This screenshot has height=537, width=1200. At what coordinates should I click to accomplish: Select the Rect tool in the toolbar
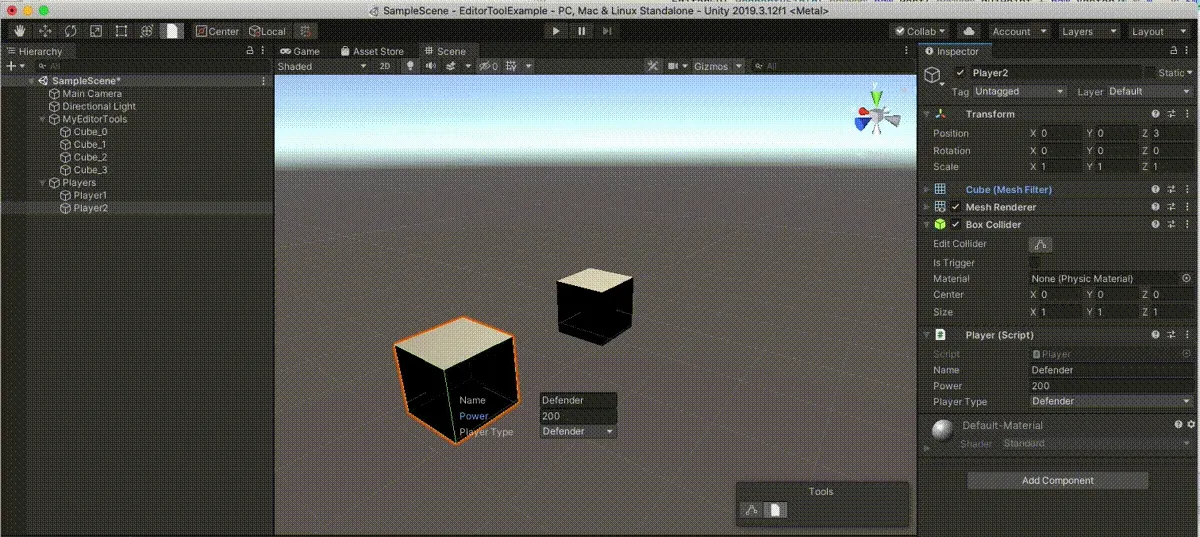[121, 31]
